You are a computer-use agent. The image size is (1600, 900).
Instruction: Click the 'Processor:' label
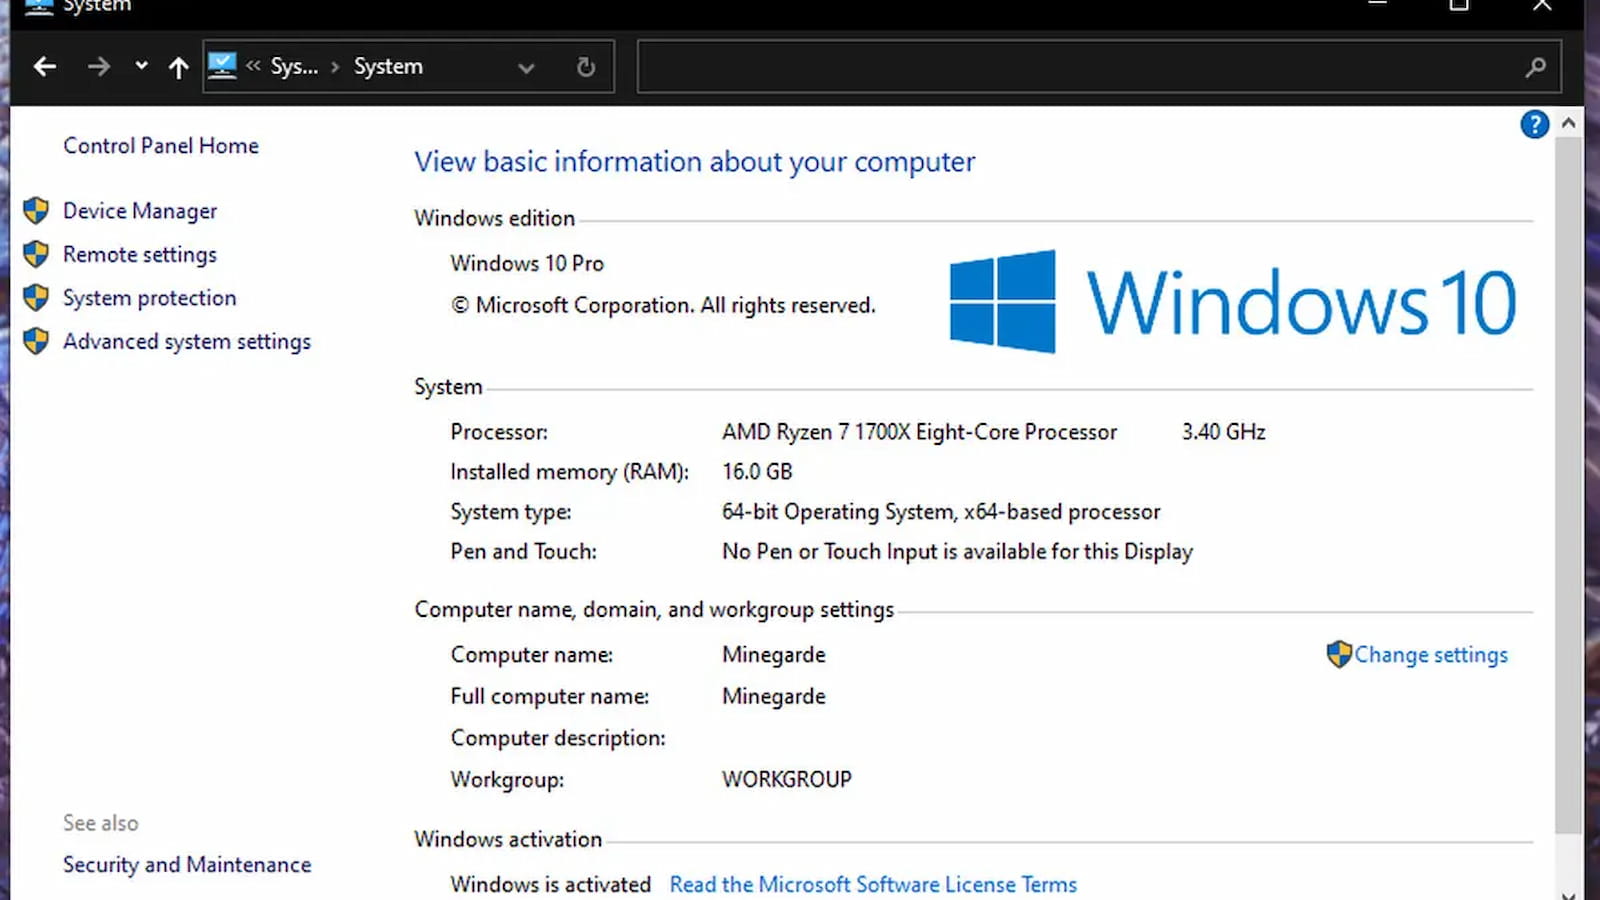[499, 432]
